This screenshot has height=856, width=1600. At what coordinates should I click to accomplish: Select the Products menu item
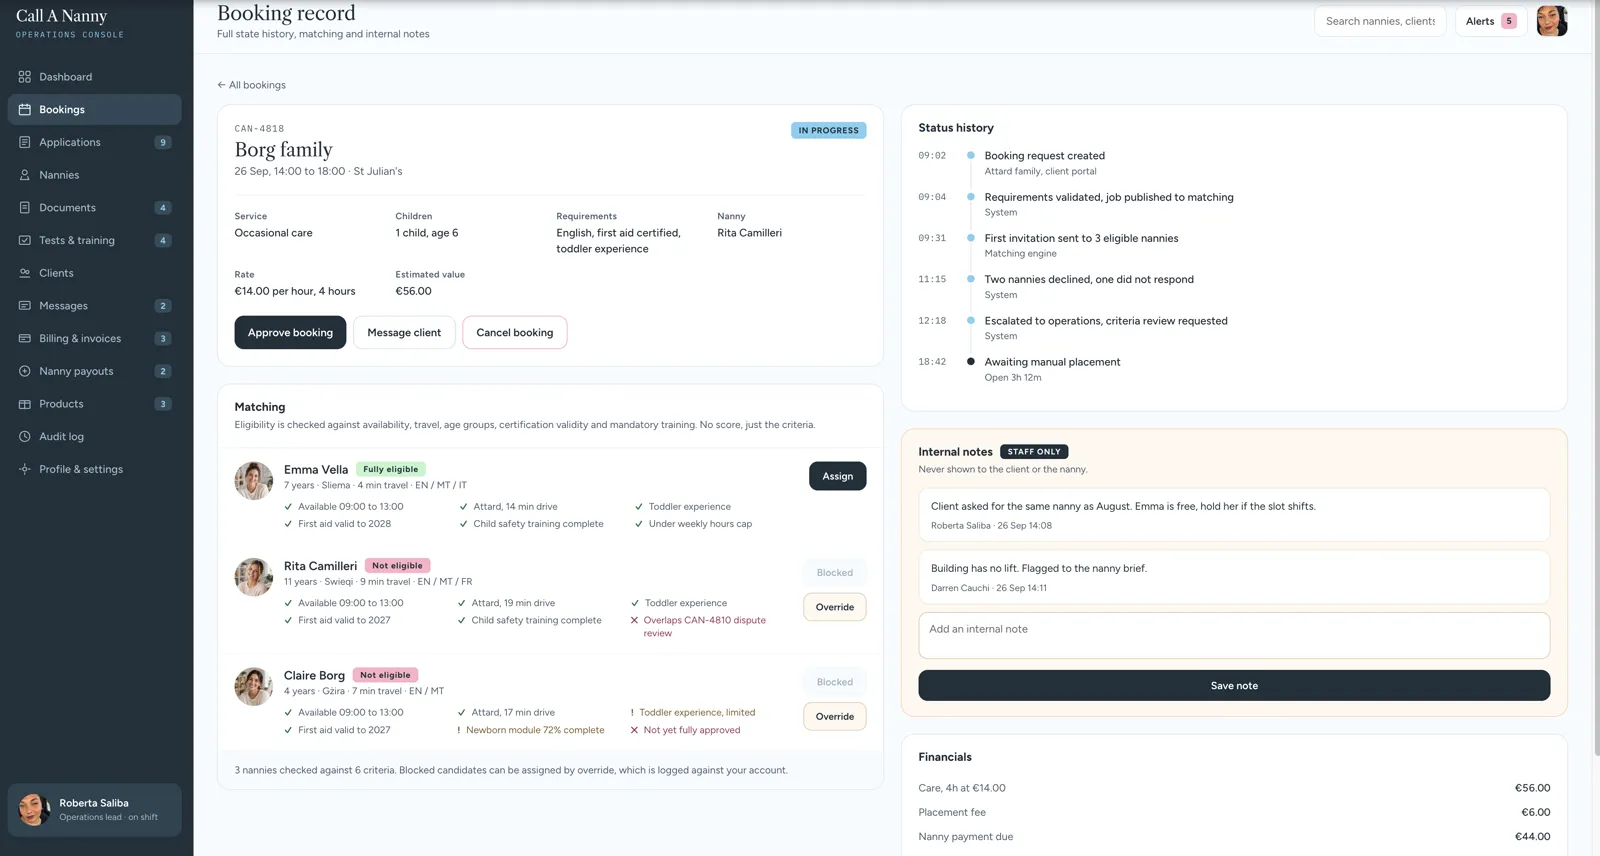tap(95, 404)
